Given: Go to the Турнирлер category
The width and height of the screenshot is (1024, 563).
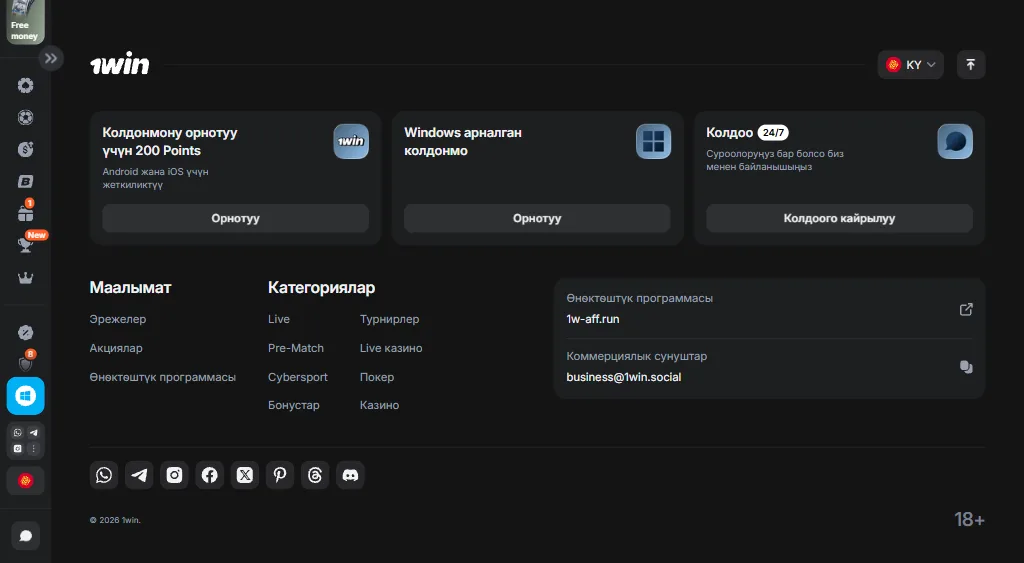Looking at the screenshot, I should coord(389,319).
